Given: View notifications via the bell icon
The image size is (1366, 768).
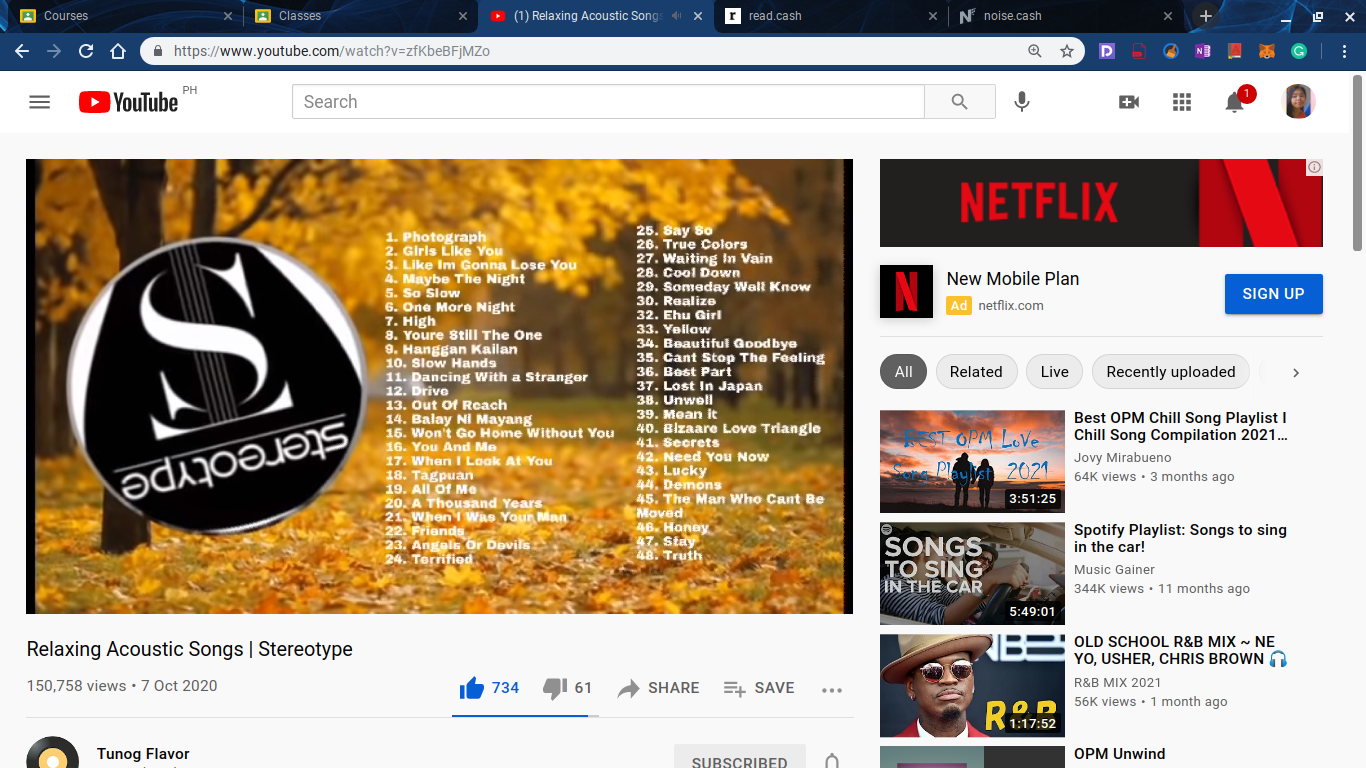Looking at the screenshot, I should [x=1235, y=102].
